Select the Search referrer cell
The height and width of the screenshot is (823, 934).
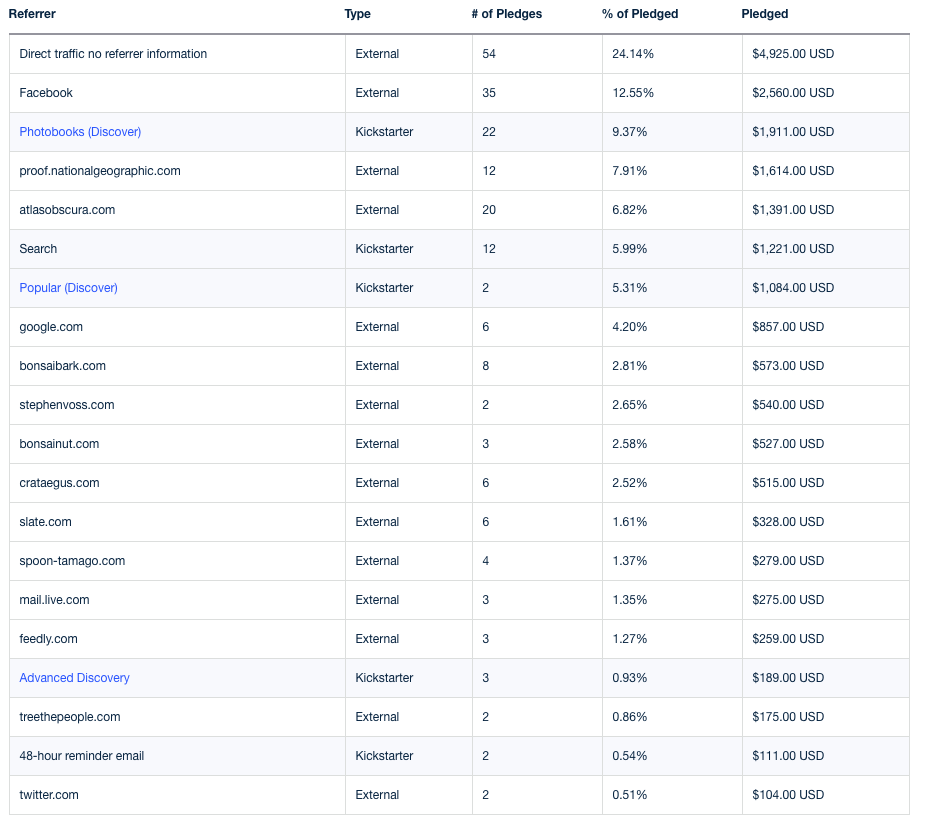pyautogui.click(x=177, y=249)
